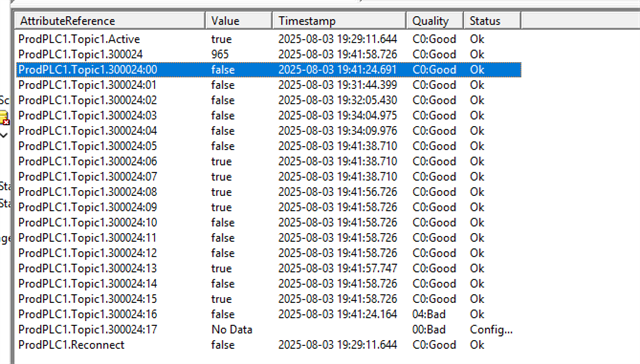
Task: Select the ProdPLC1.Topic1.300024 row with value 965
Action: [269, 54]
